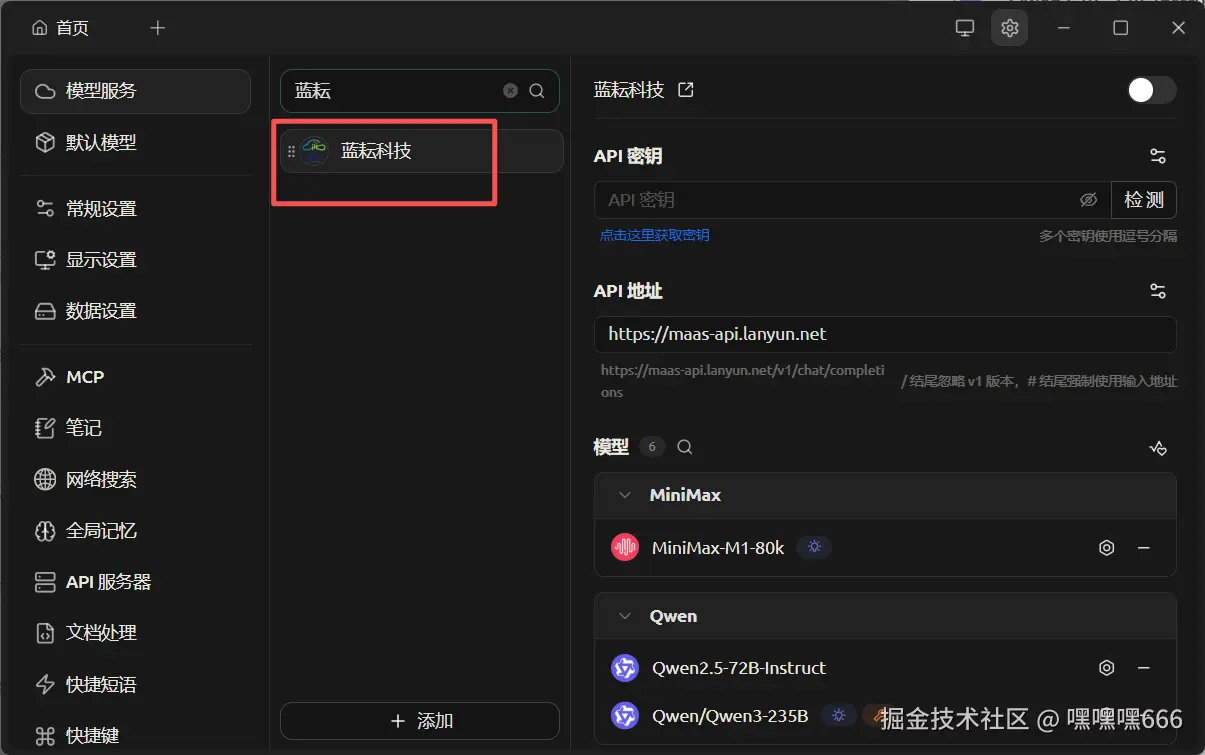Reveal the API key using the eye icon
The width and height of the screenshot is (1205, 755).
[x=1088, y=200]
